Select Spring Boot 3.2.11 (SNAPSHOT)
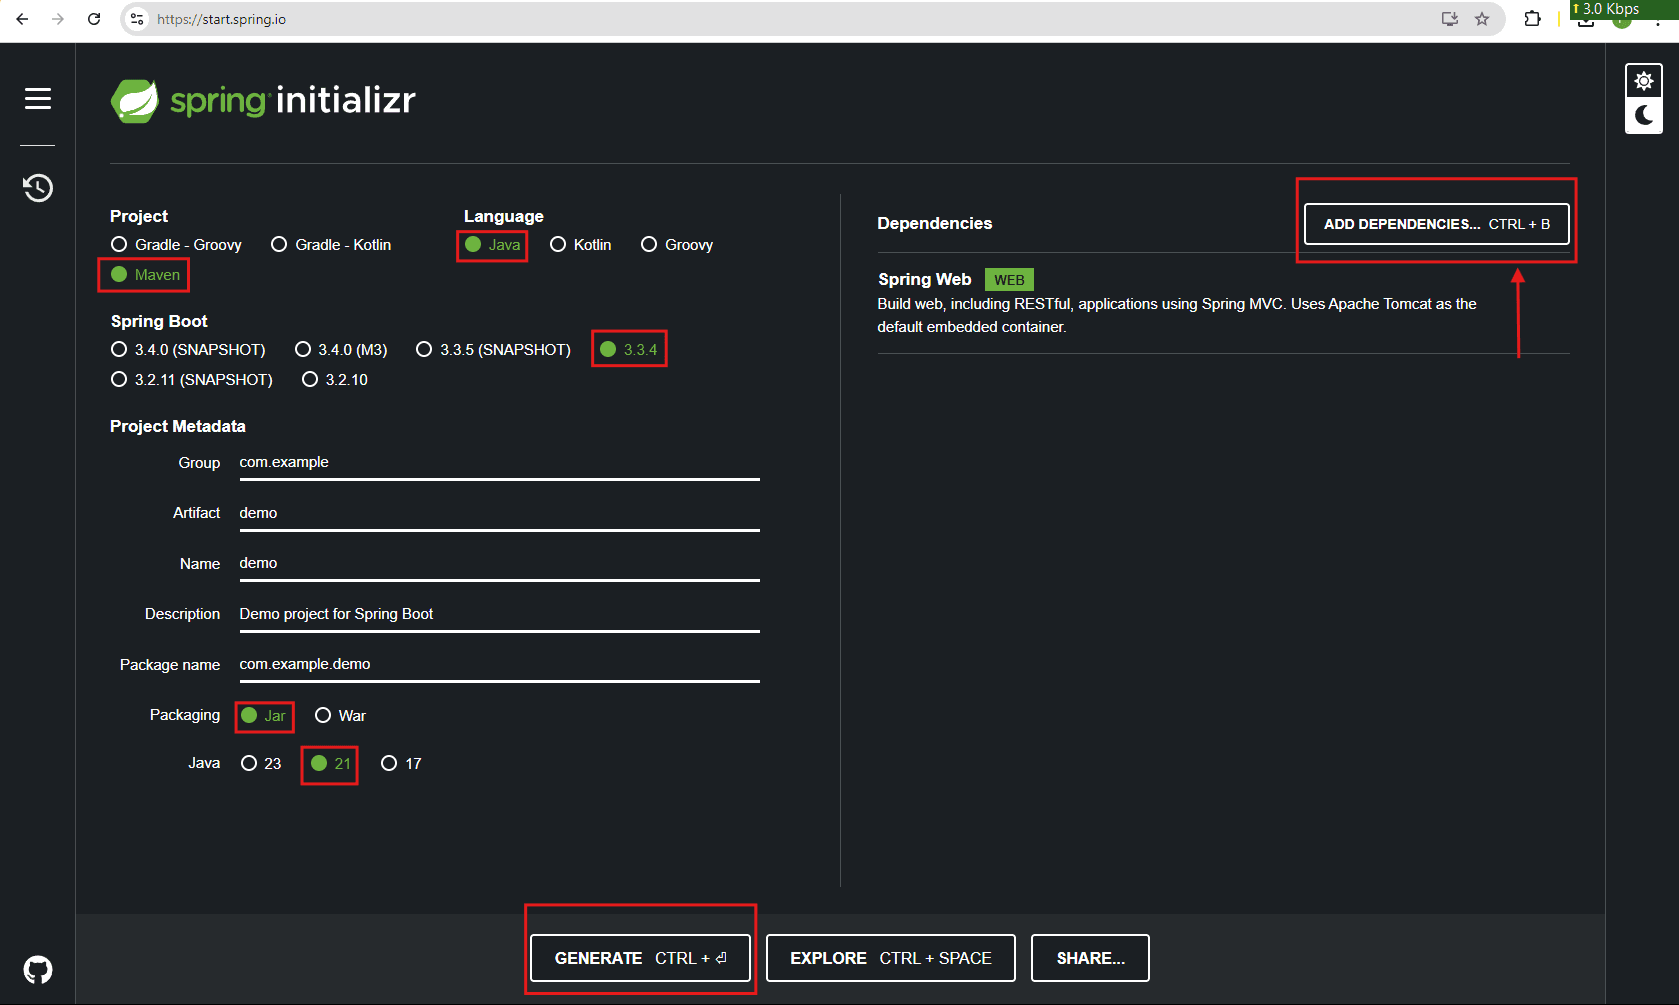Viewport: 1679px width, 1005px height. (x=191, y=380)
